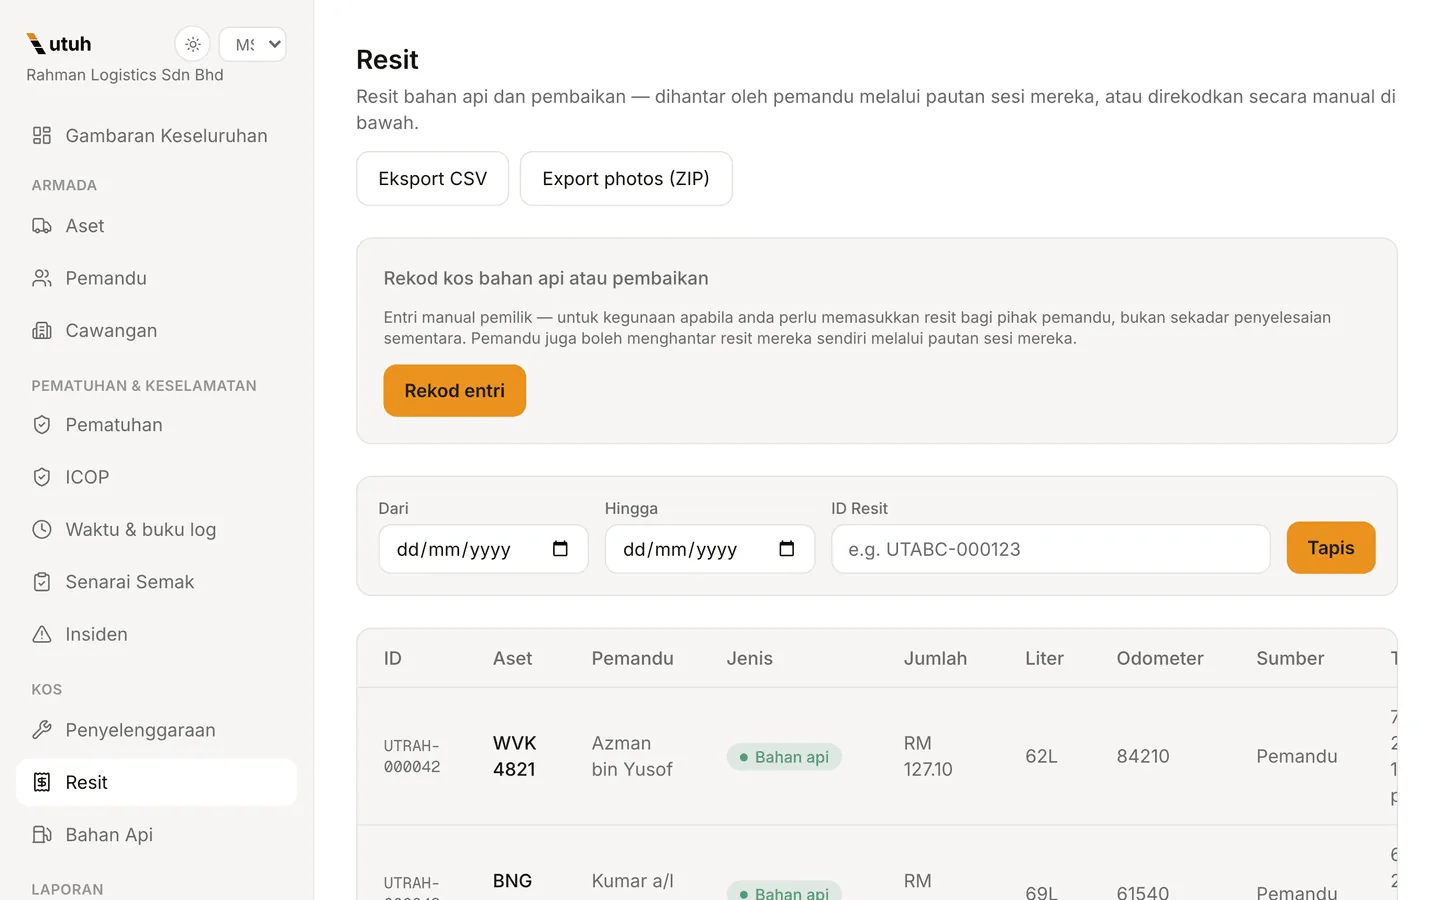
Task: Focus the Dari date input field
Action: pos(484,549)
